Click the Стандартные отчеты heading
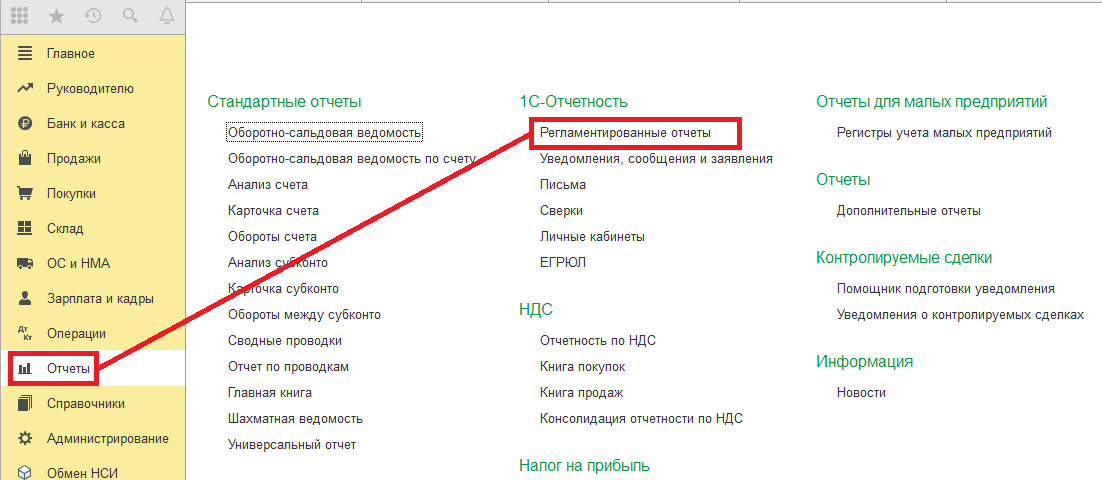 (285, 102)
